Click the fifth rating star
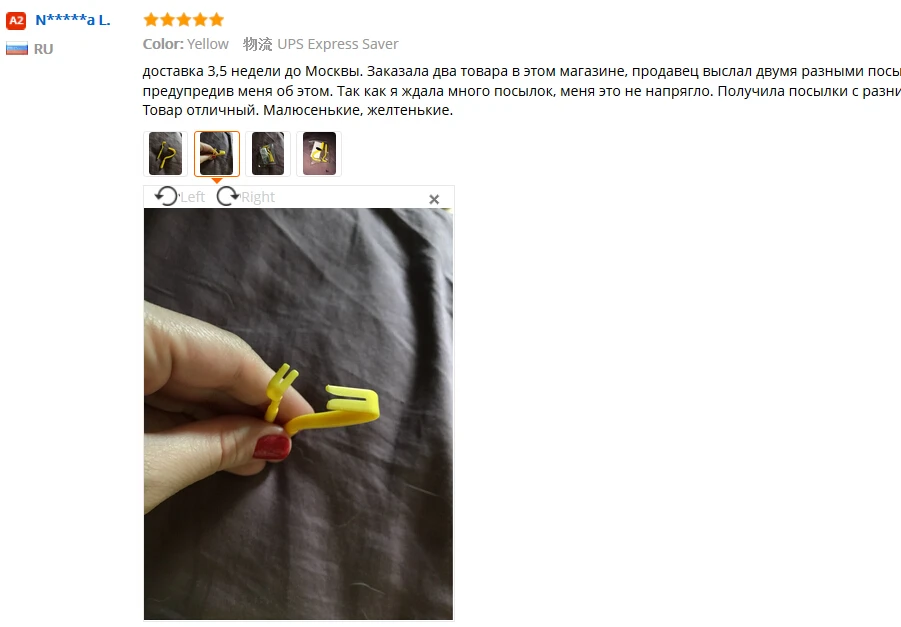The width and height of the screenshot is (901, 627). (217, 20)
